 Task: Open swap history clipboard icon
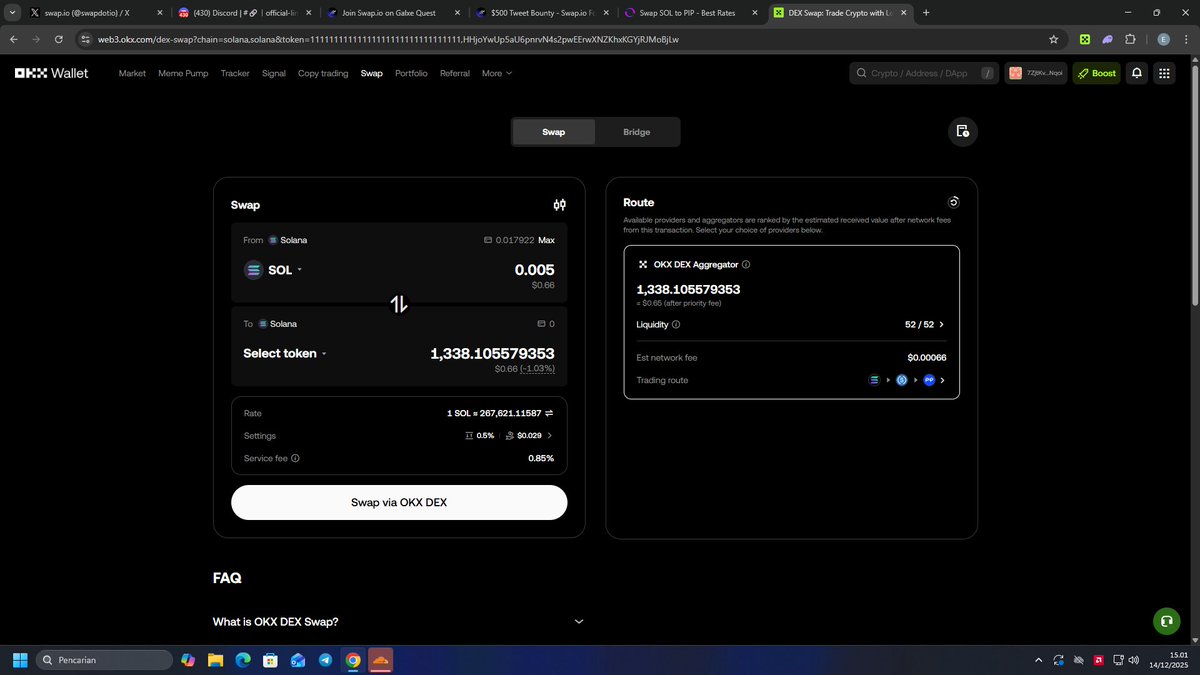[x=962, y=132]
